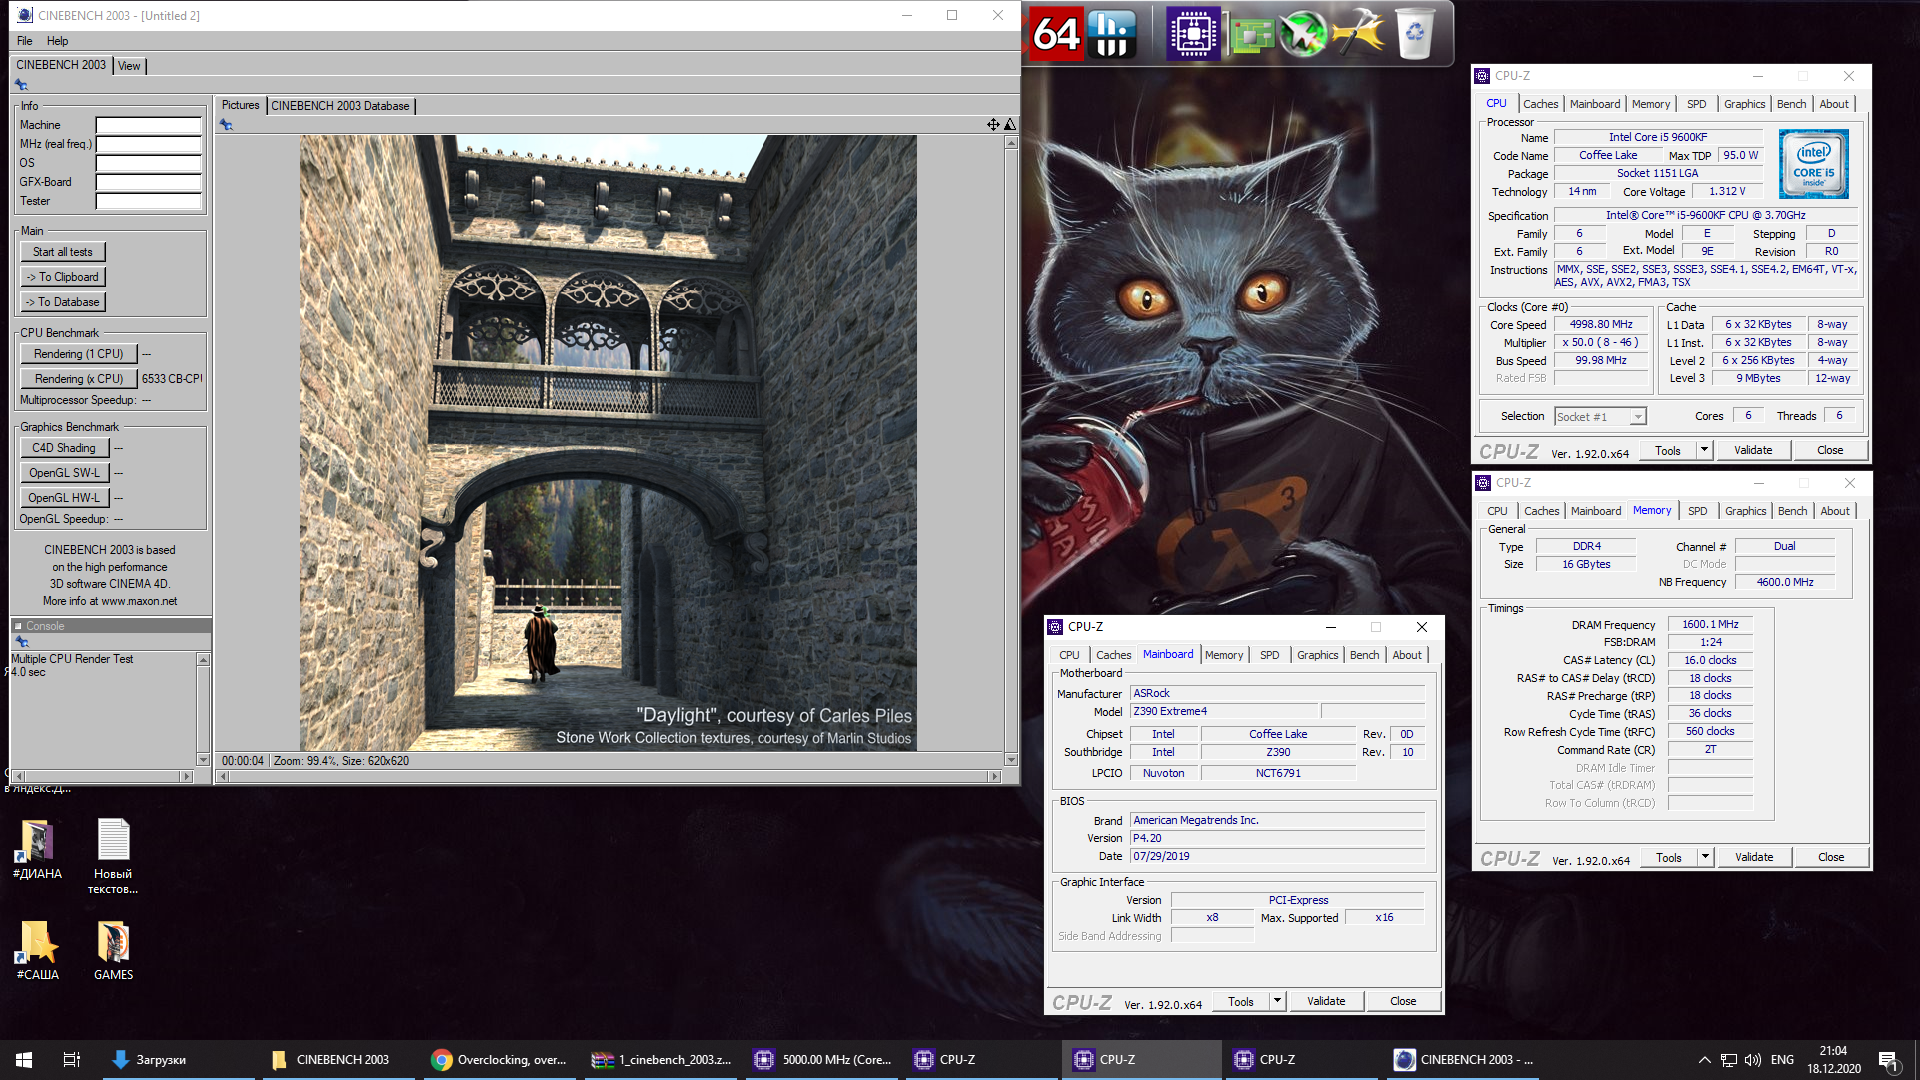Viewport: 1920px width, 1080px height.
Task: Click the MHz (real freq.) input field
Action: click(149, 145)
